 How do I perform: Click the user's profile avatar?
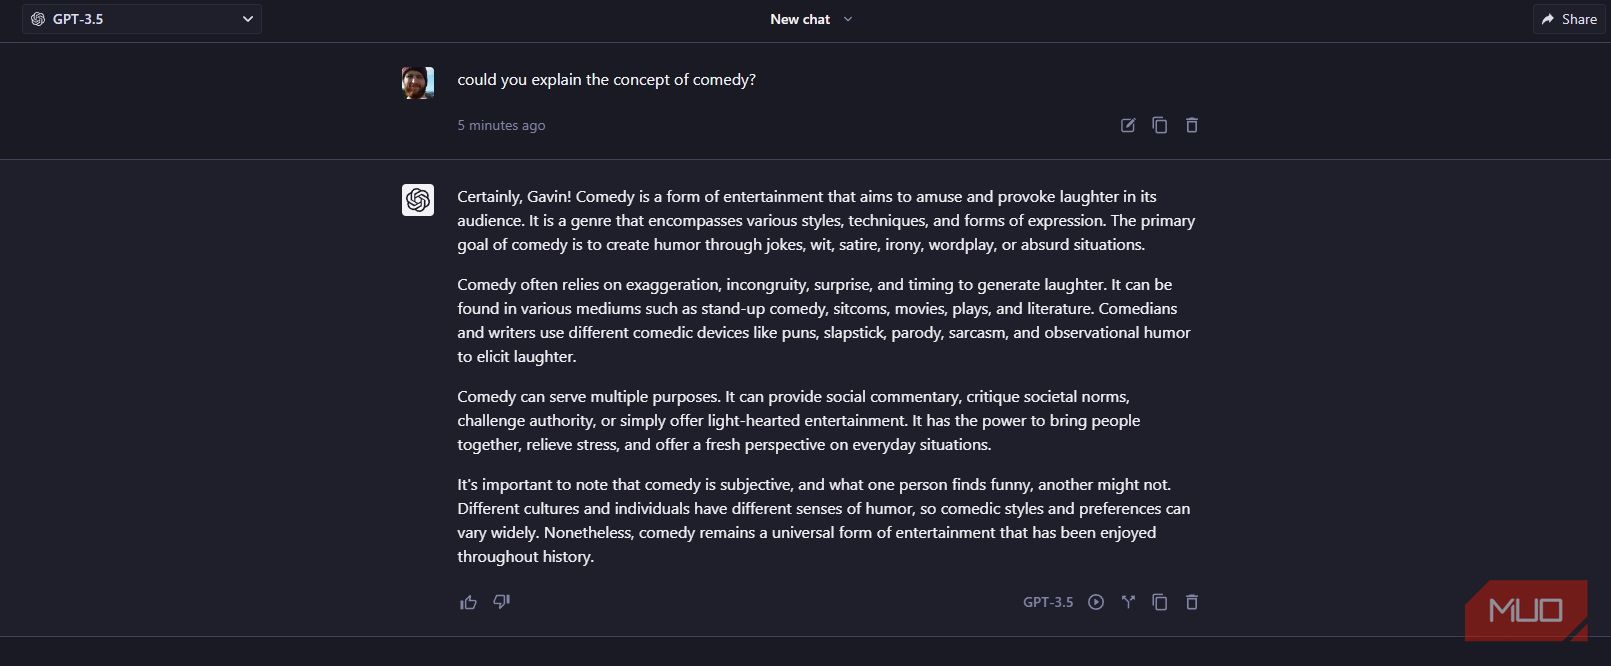pyautogui.click(x=417, y=81)
